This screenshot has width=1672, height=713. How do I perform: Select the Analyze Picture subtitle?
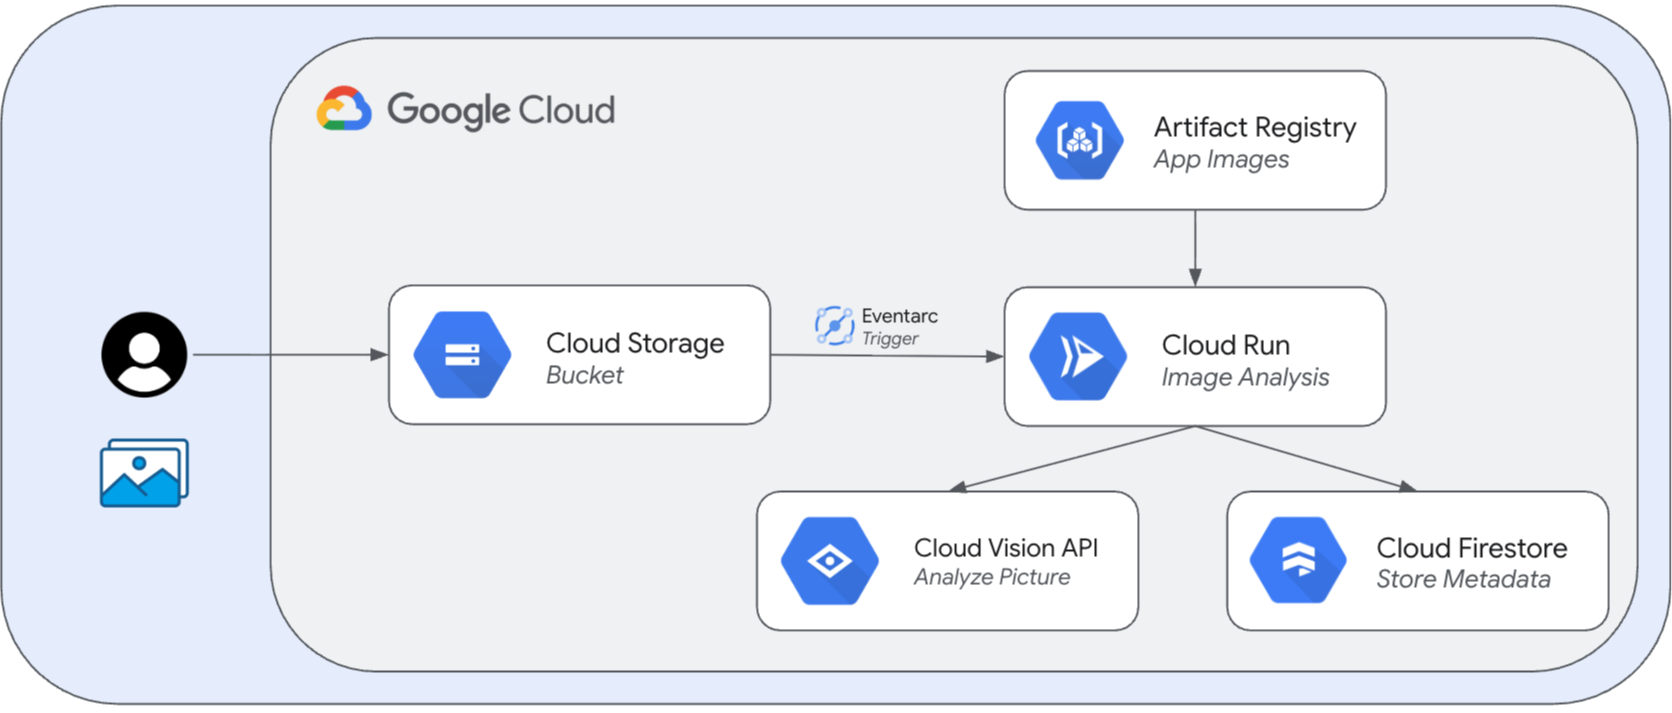pyautogui.click(x=991, y=577)
